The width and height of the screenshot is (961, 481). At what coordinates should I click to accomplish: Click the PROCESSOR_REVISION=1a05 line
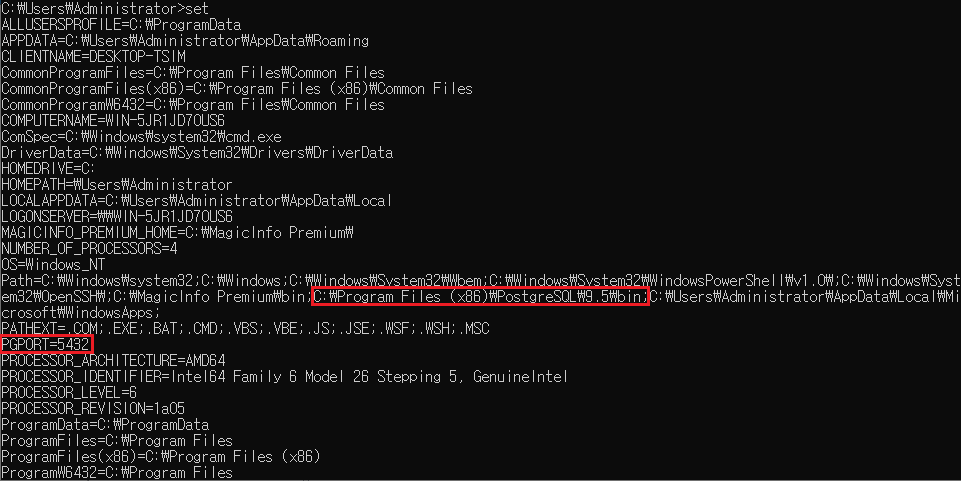pyautogui.click(x=93, y=409)
